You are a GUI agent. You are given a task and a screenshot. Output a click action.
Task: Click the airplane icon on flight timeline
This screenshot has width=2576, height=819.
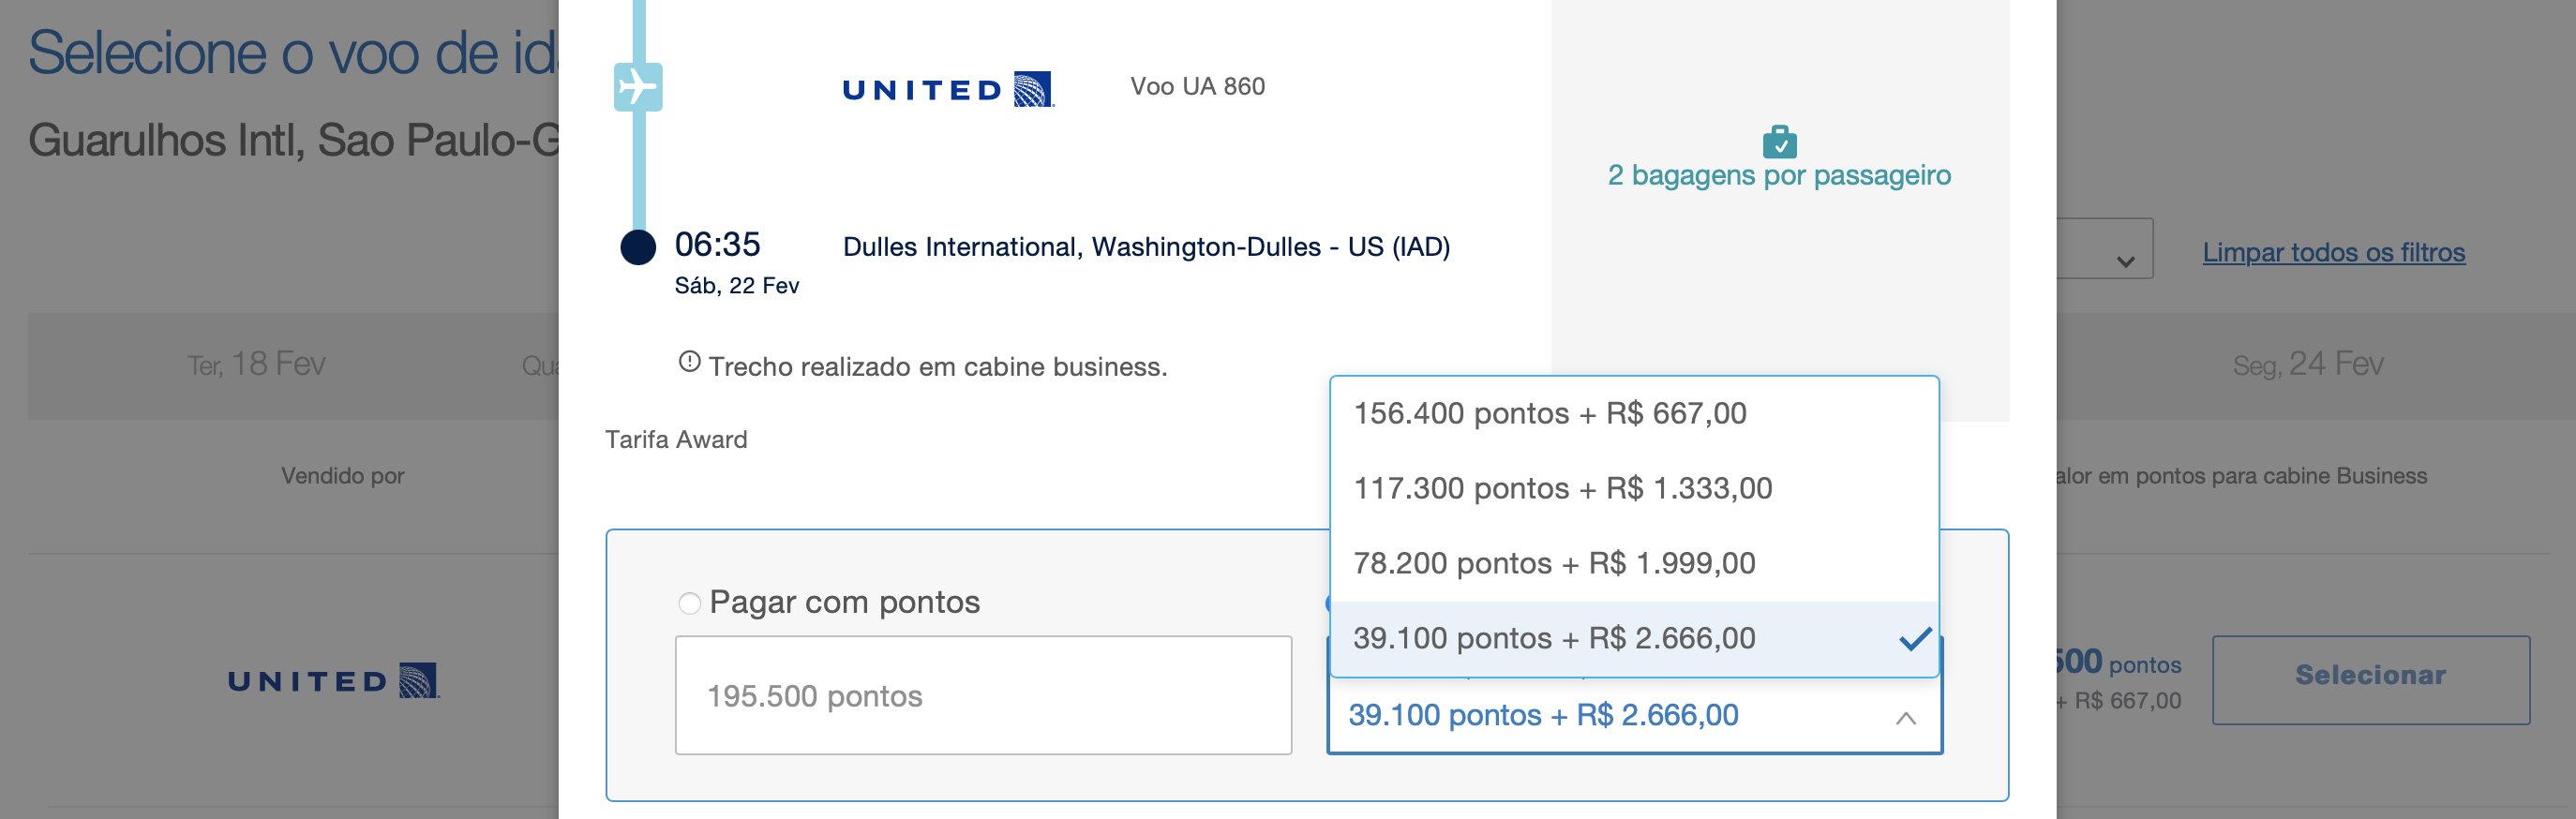(638, 87)
